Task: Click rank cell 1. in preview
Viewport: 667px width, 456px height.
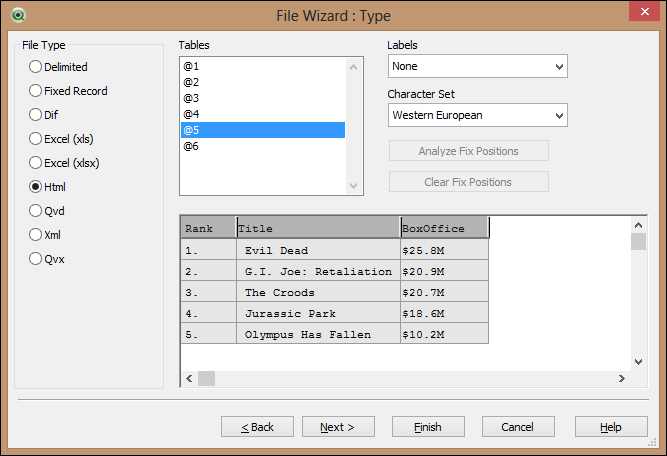Action: coord(208,251)
